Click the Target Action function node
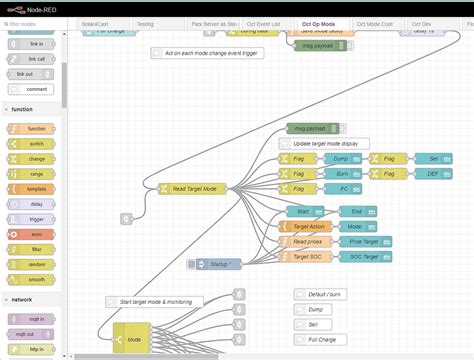The height and width of the screenshot is (360, 474). (x=305, y=227)
